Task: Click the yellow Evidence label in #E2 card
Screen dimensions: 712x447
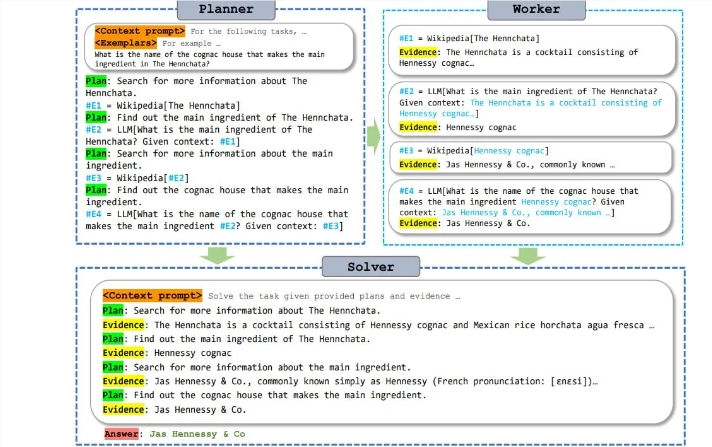Action: (x=418, y=127)
